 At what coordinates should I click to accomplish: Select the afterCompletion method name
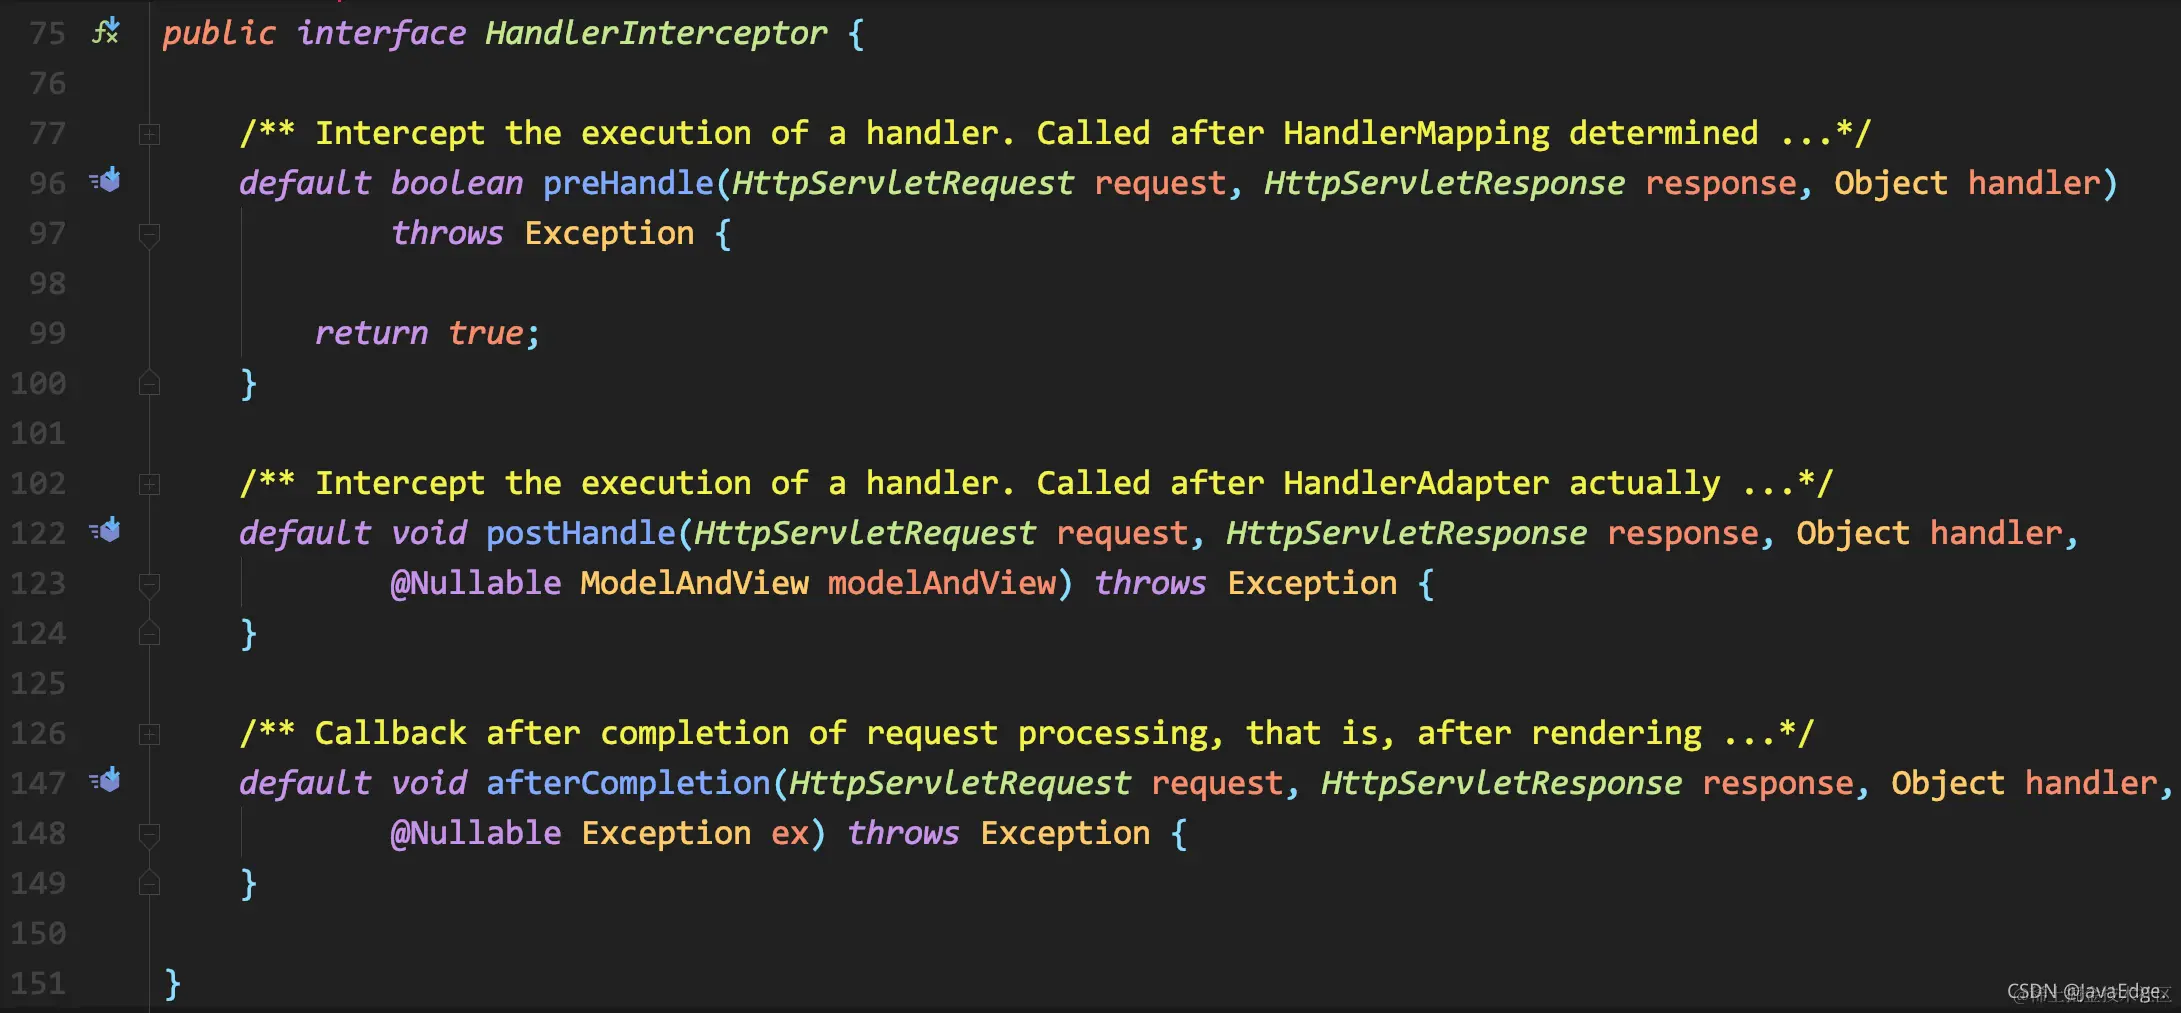628,783
